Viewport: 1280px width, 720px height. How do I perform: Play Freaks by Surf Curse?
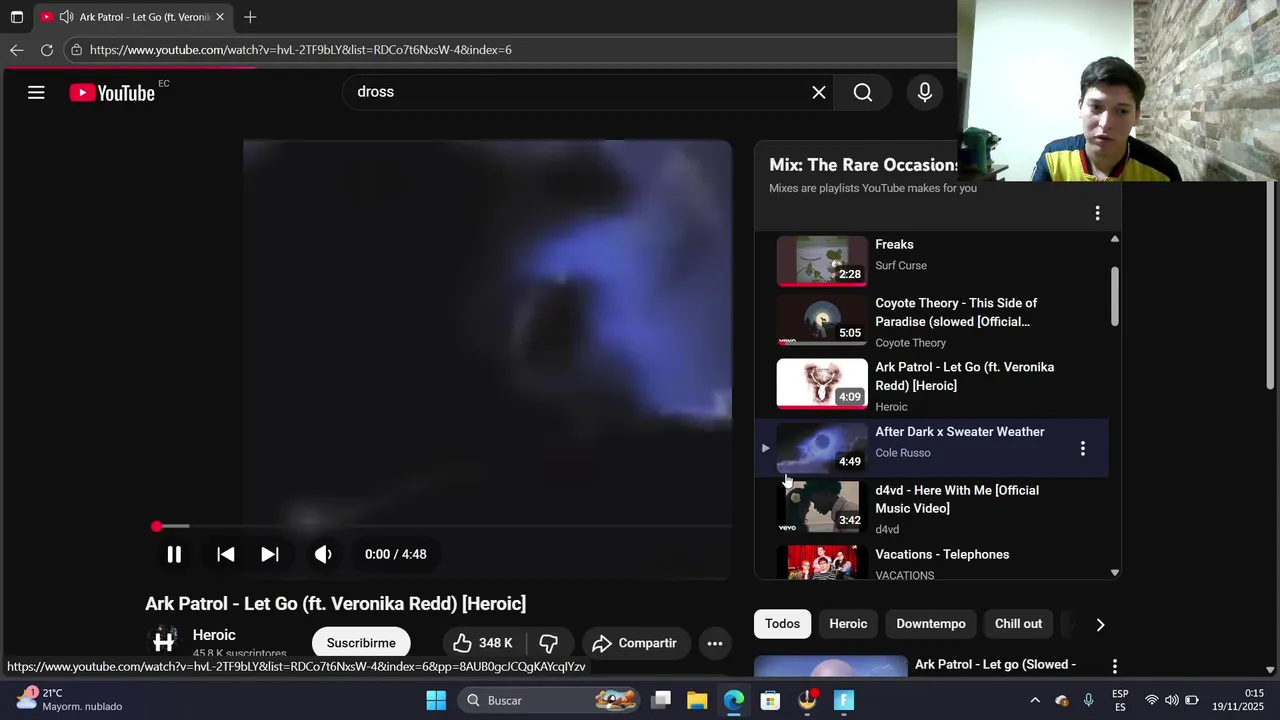[x=930, y=259]
